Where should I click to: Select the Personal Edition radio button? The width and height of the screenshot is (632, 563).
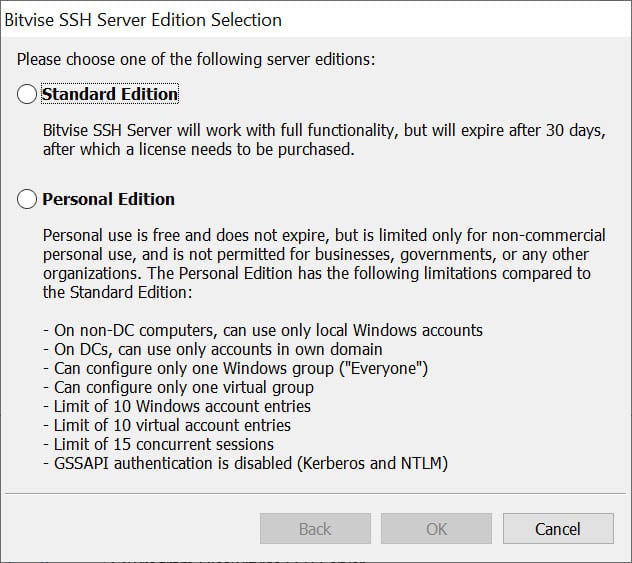click(x=27, y=199)
